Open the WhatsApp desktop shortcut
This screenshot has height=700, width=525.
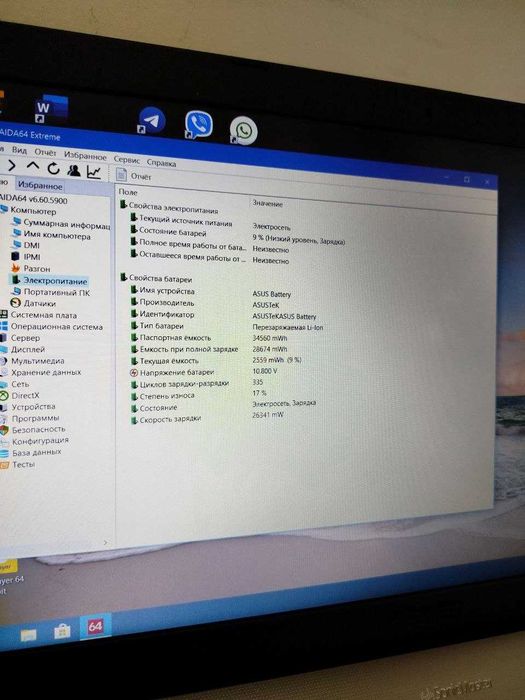pyautogui.click(x=243, y=131)
